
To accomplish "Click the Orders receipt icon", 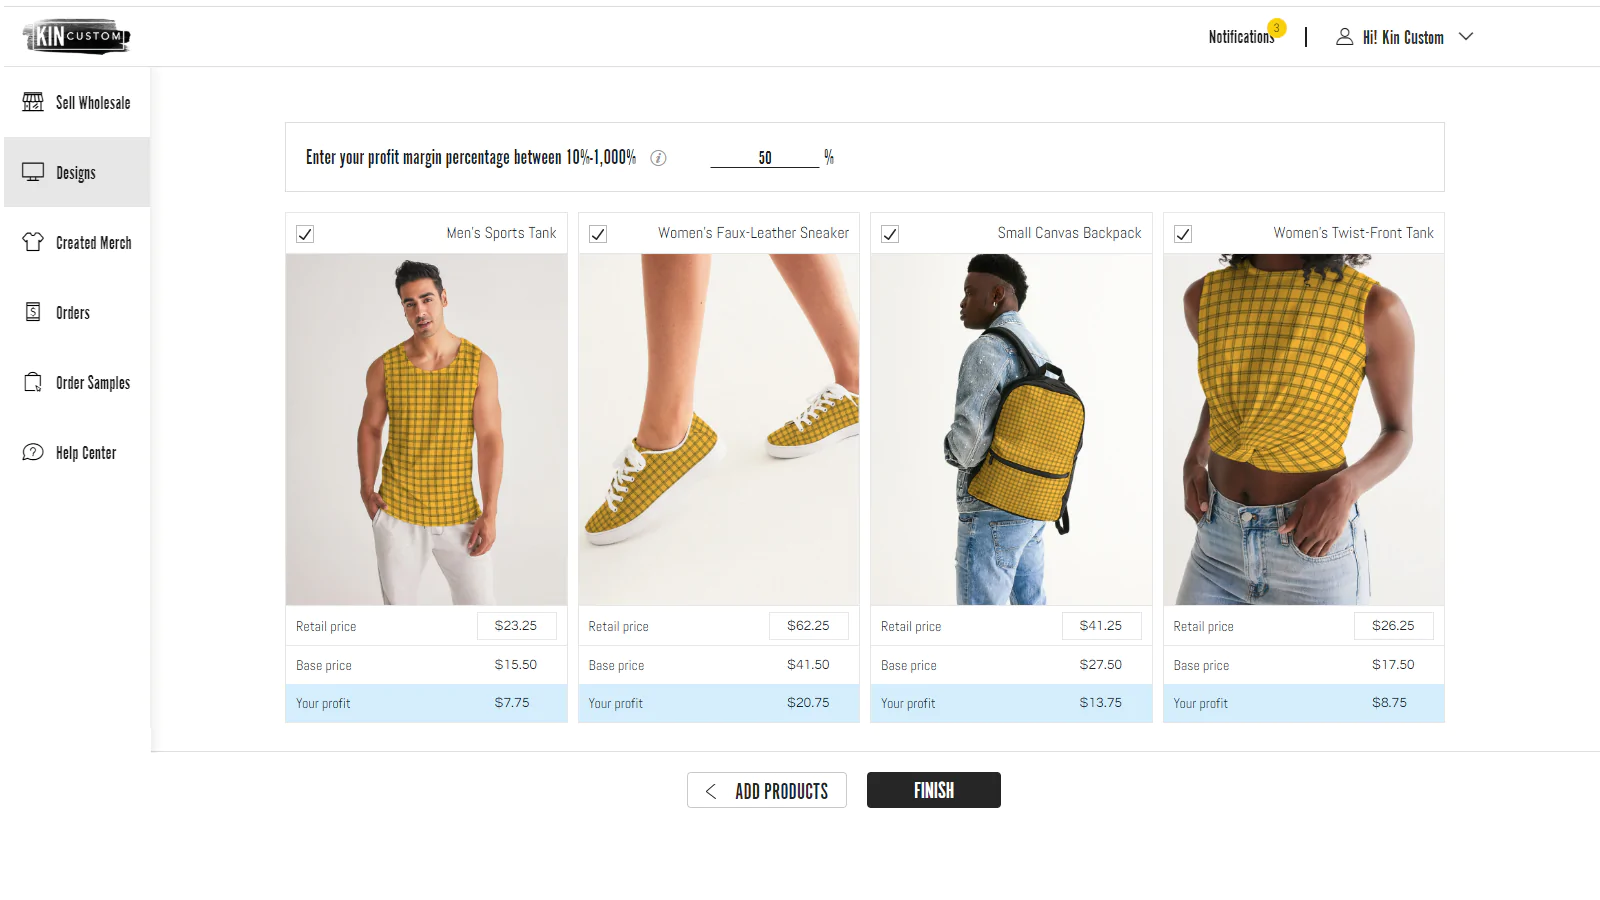I will click(x=33, y=312).
